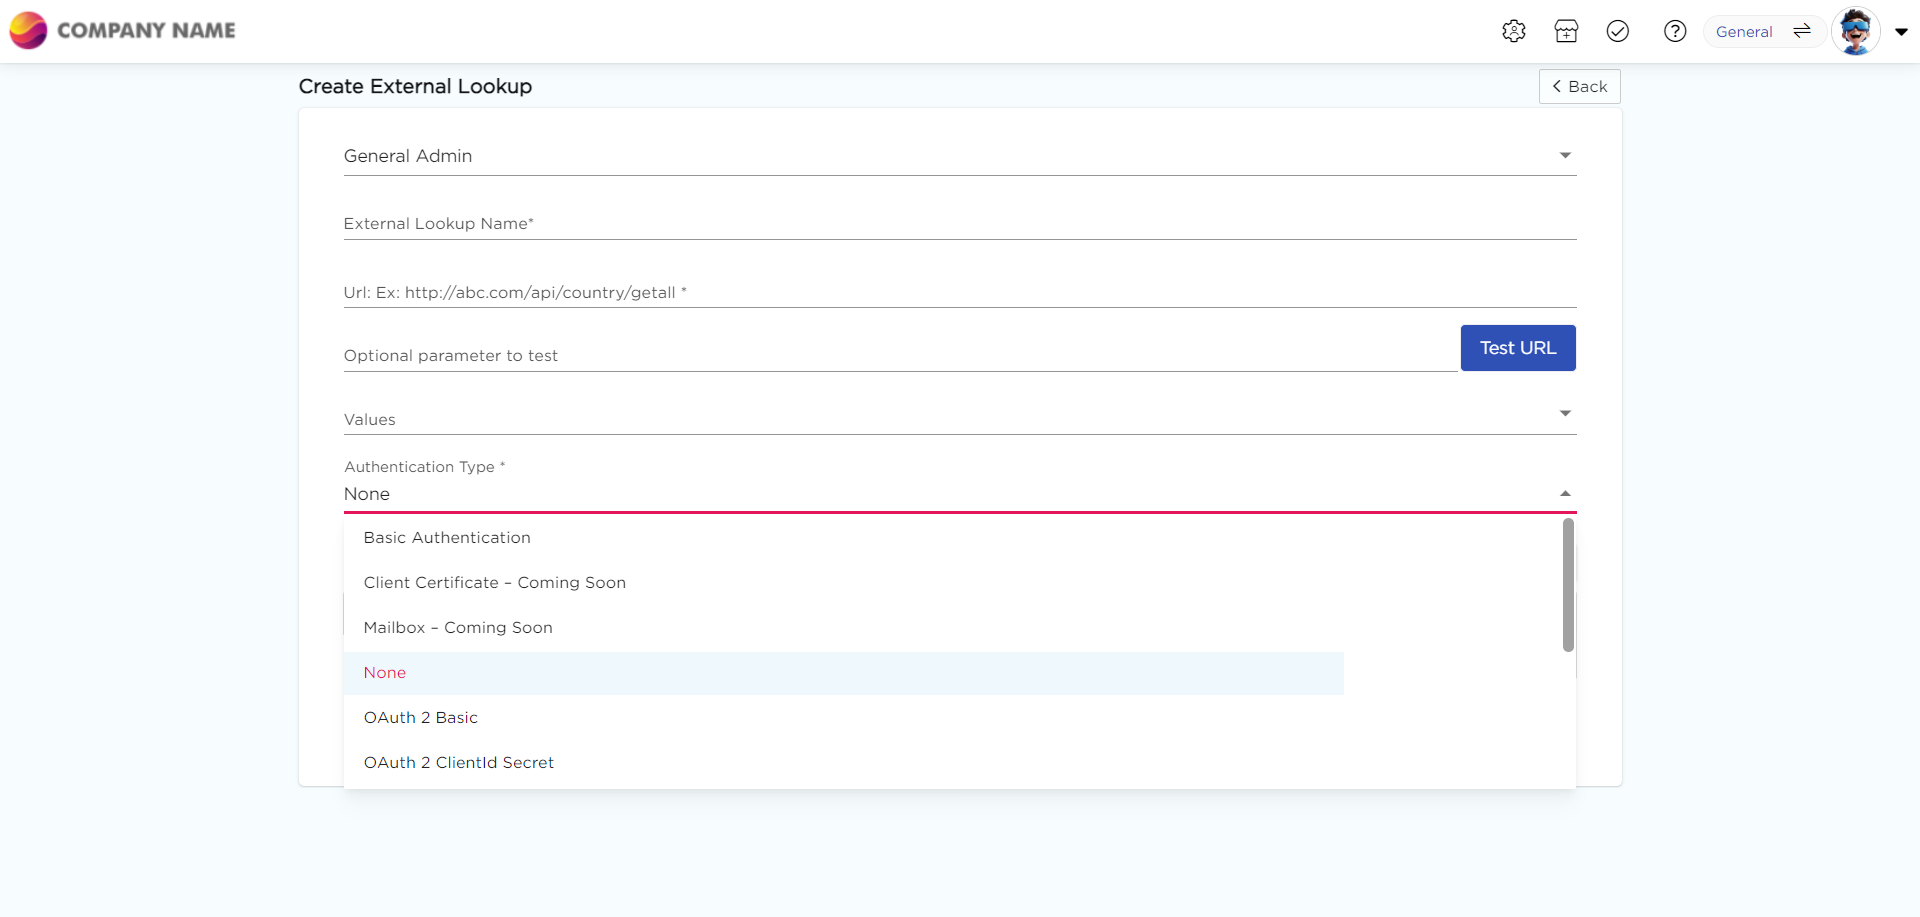Open the General Admin dropdown
Viewport: 1920px width, 917px height.
coord(959,156)
